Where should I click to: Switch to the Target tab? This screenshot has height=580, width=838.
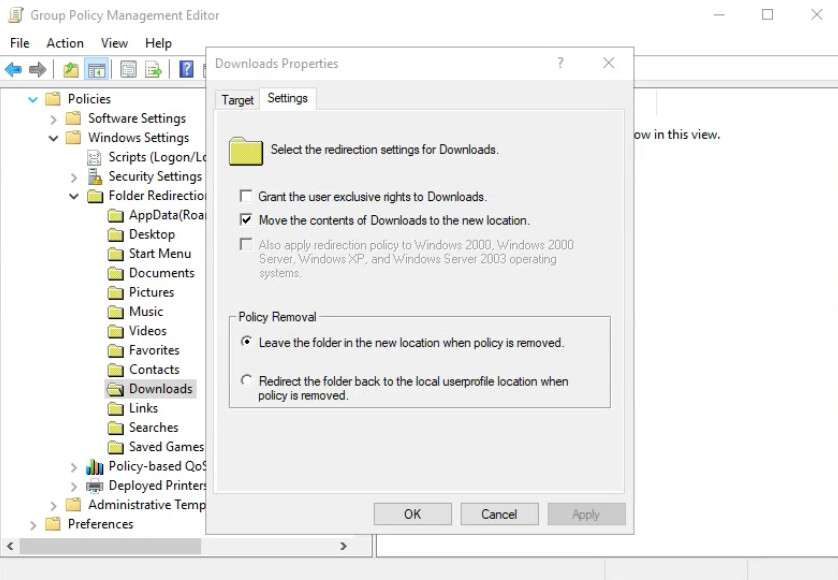pos(236,99)
